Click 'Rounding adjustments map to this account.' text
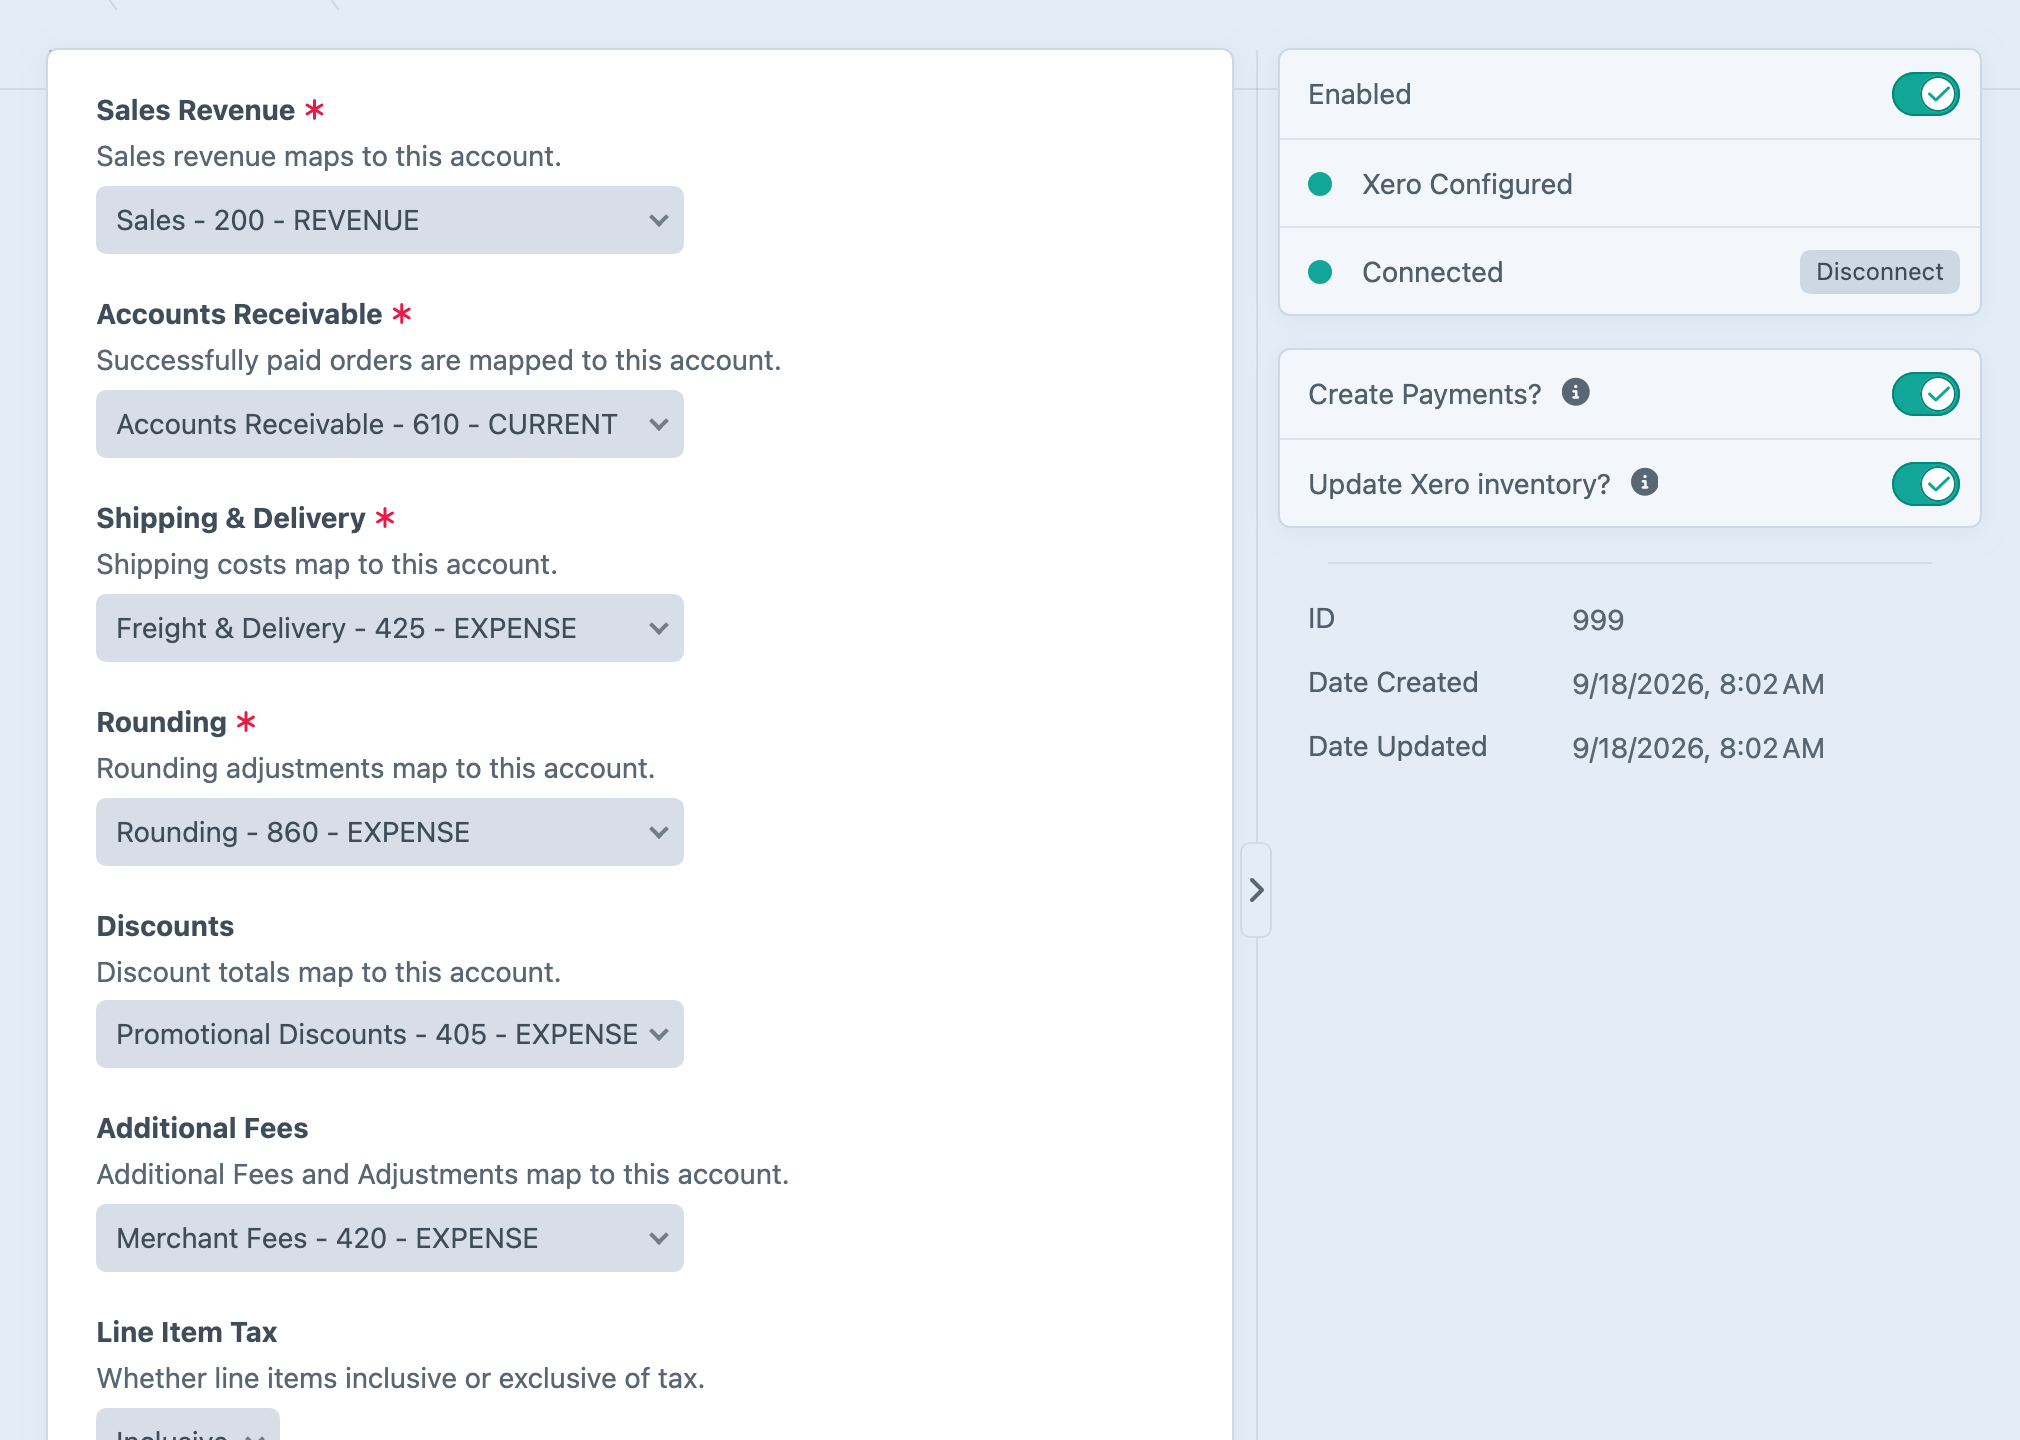 376,768
